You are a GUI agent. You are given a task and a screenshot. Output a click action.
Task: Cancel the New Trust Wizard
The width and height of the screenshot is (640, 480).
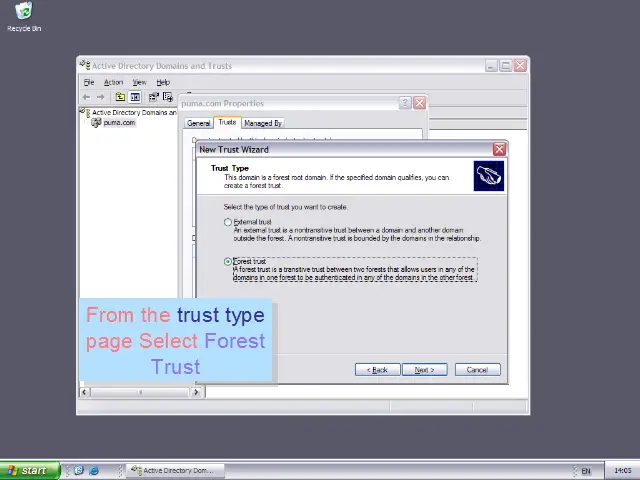point(478,370)
